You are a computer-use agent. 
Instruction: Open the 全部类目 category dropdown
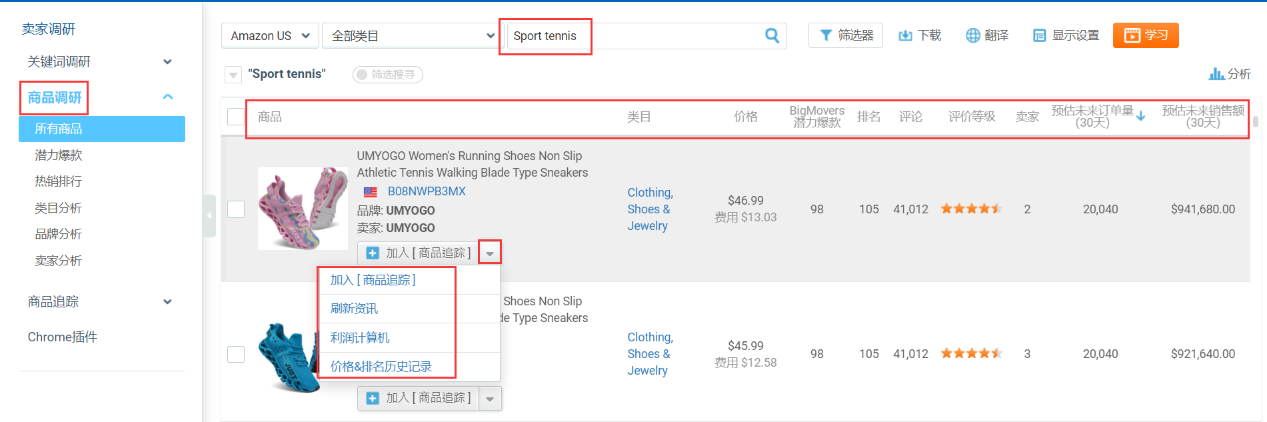click(410, 36)
